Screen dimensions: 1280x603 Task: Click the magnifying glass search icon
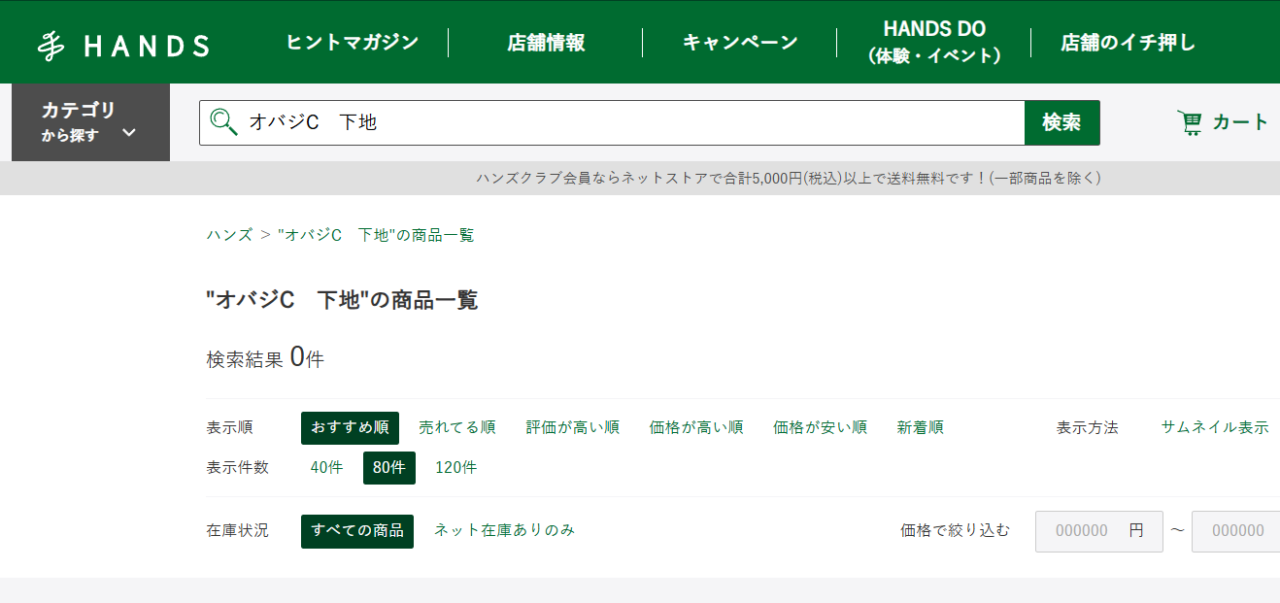coord(223,122)
